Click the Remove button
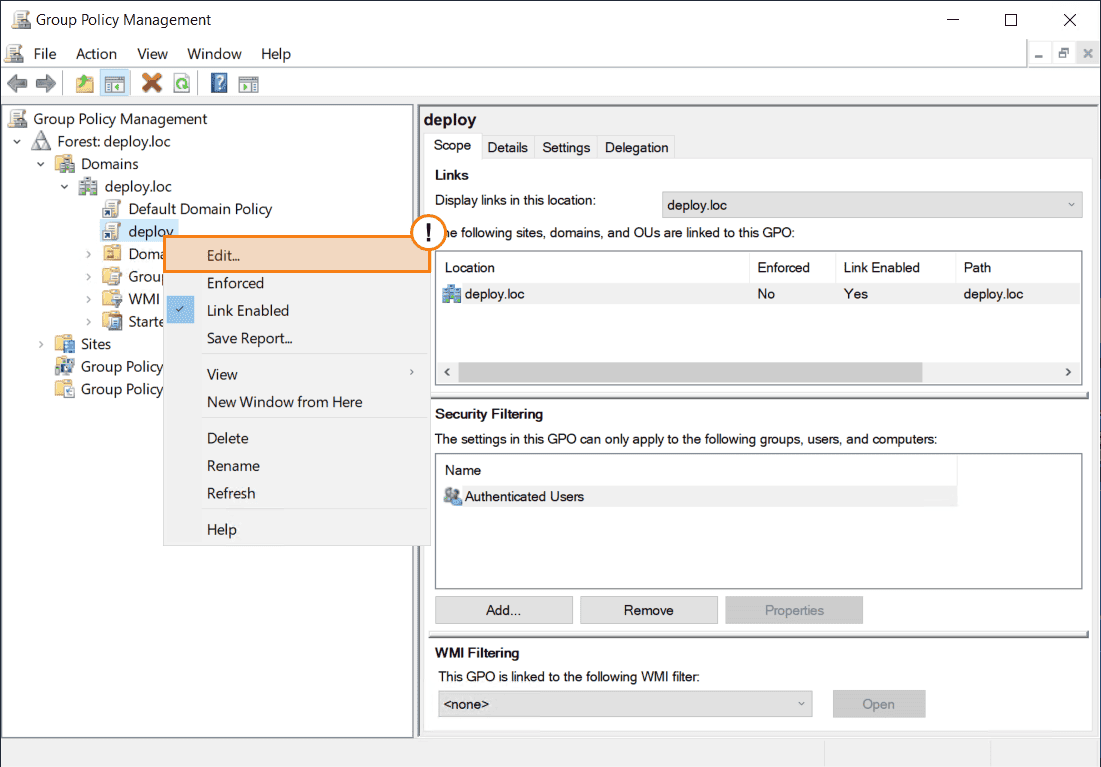The image size is (1101, 767). pyautogui.click(x=648, y=610)
